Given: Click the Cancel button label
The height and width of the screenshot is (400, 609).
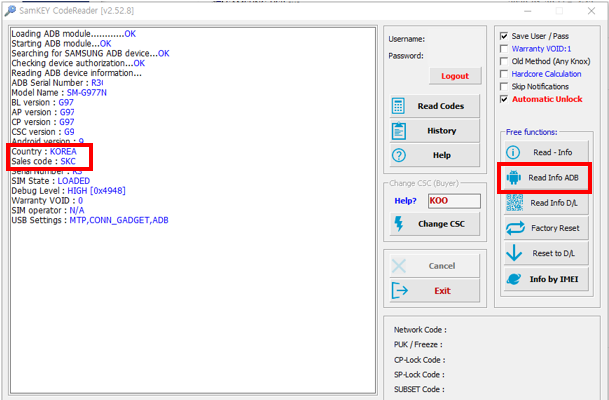Looking at the screenshot, I should (442, 266).
